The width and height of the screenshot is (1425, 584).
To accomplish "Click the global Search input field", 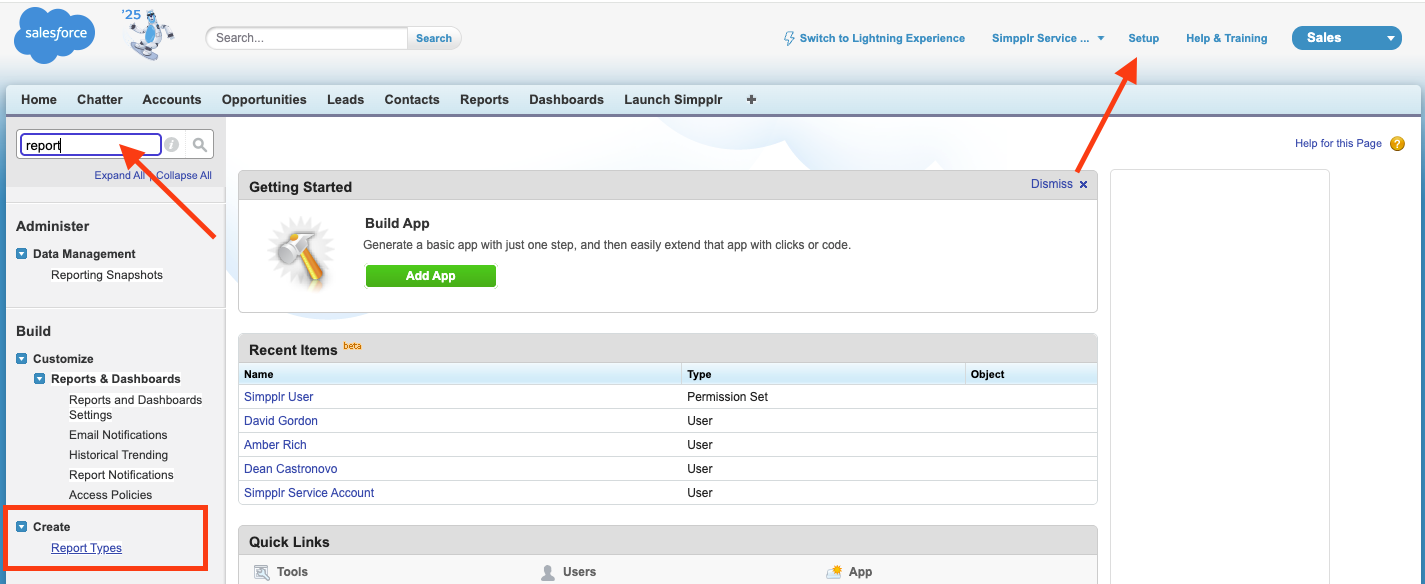I will click(x=307, y=38).
